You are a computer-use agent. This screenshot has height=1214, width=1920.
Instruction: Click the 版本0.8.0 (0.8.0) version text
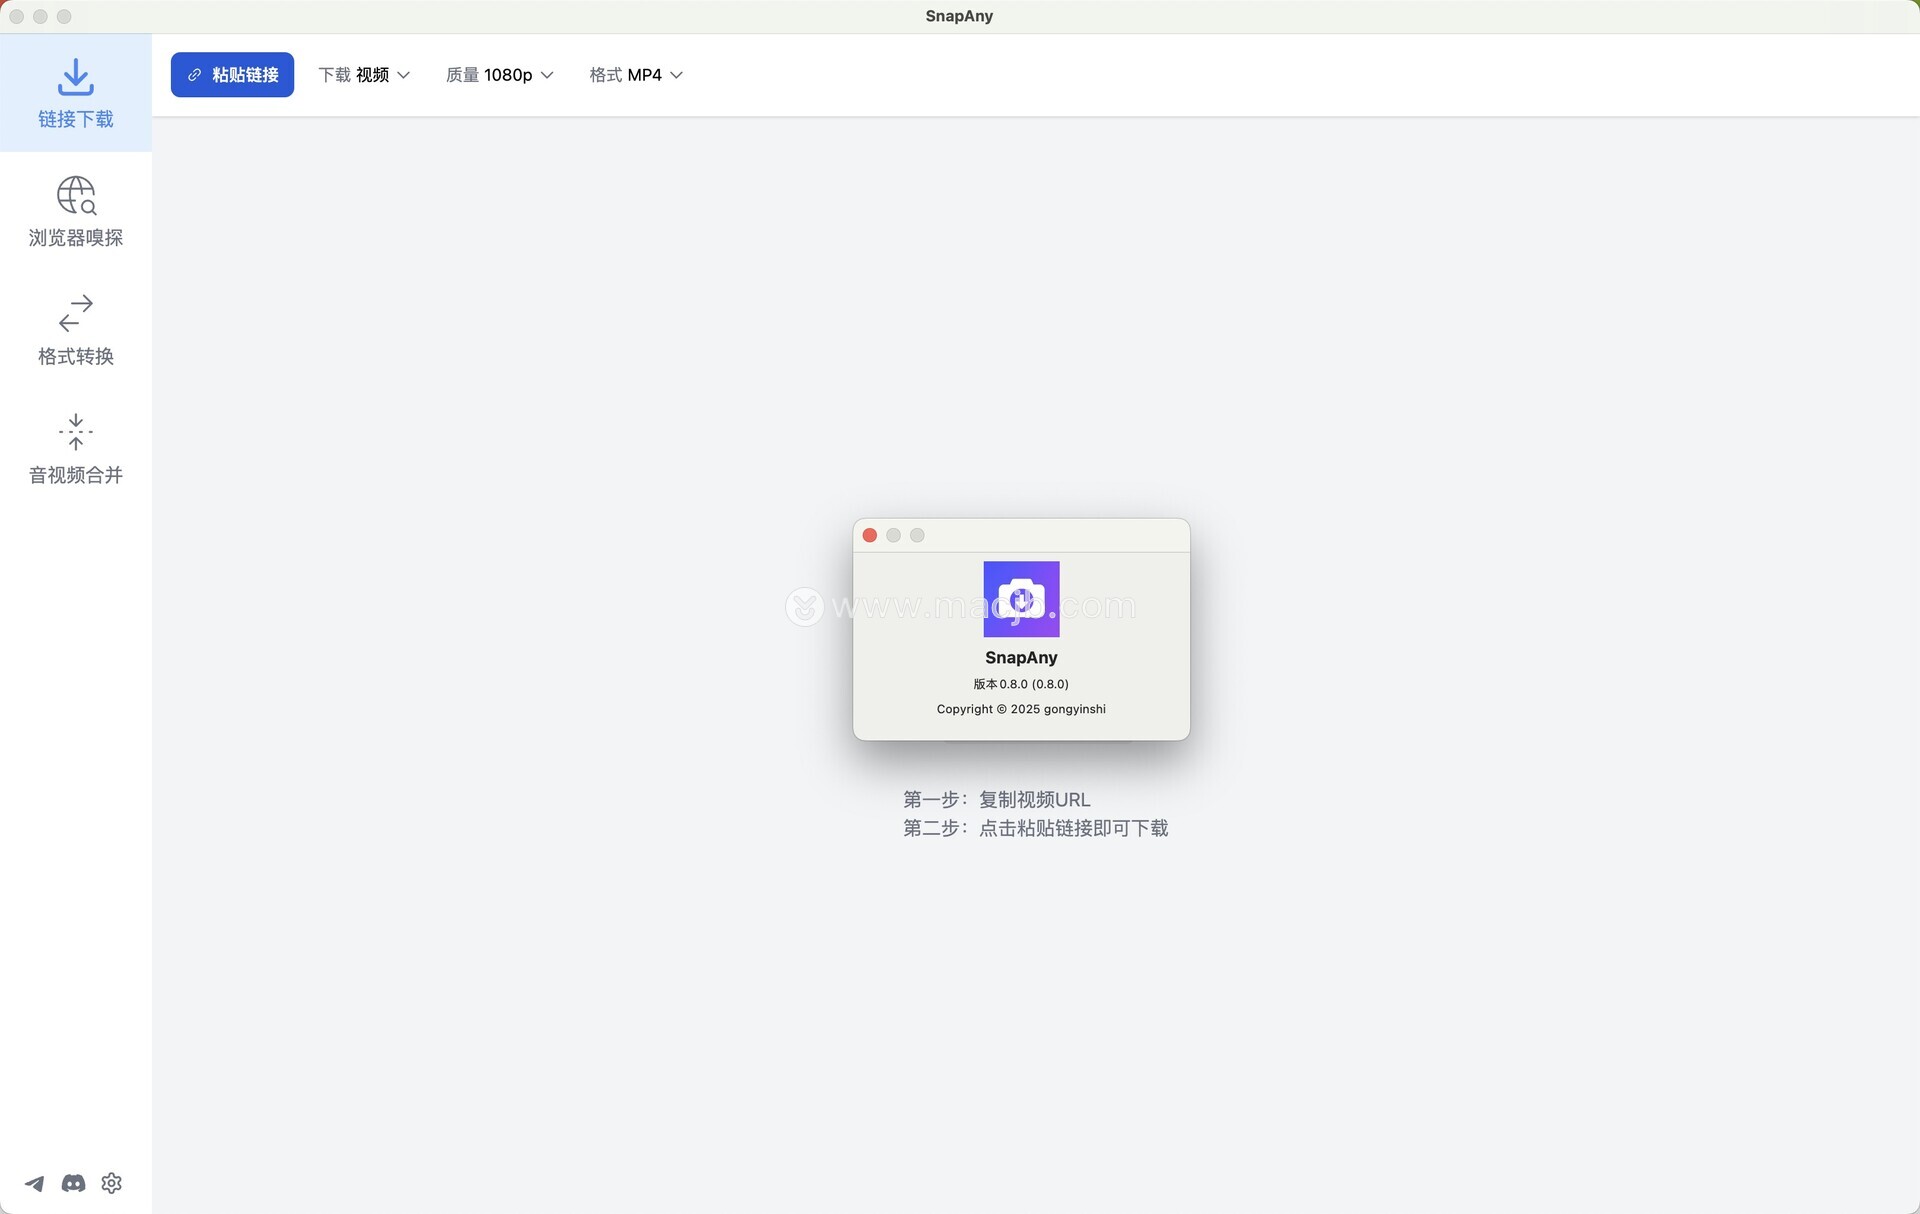pyautogui.click(x=1021, y=684)
